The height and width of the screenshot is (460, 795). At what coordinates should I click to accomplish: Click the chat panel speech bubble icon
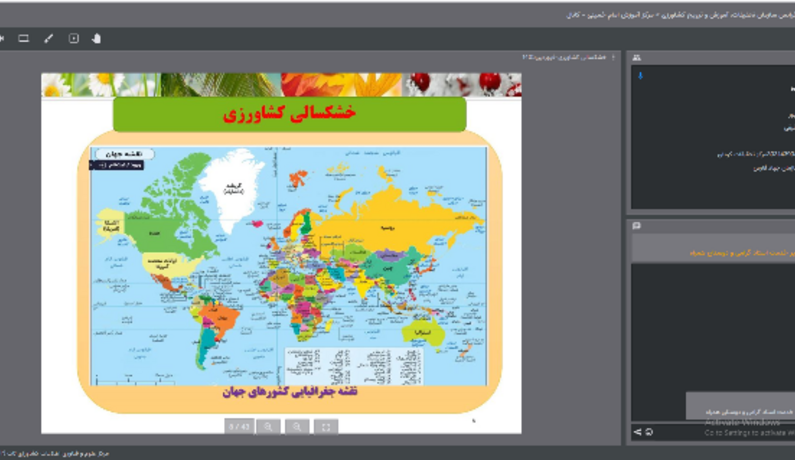636,226
